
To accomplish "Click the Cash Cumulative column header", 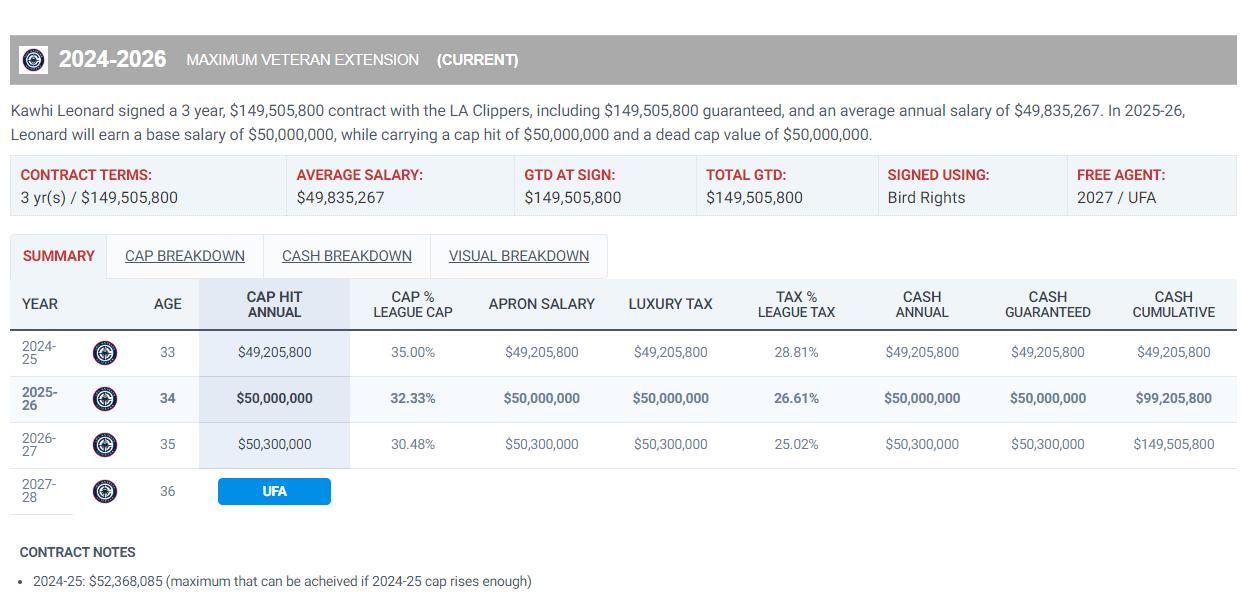I will coord(1174,304).
